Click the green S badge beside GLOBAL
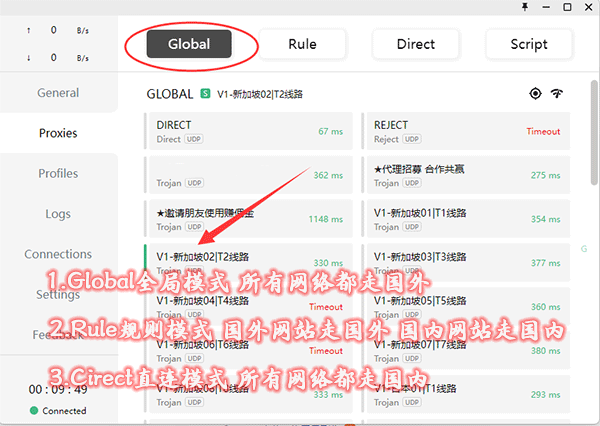 (x=205, y=94)
